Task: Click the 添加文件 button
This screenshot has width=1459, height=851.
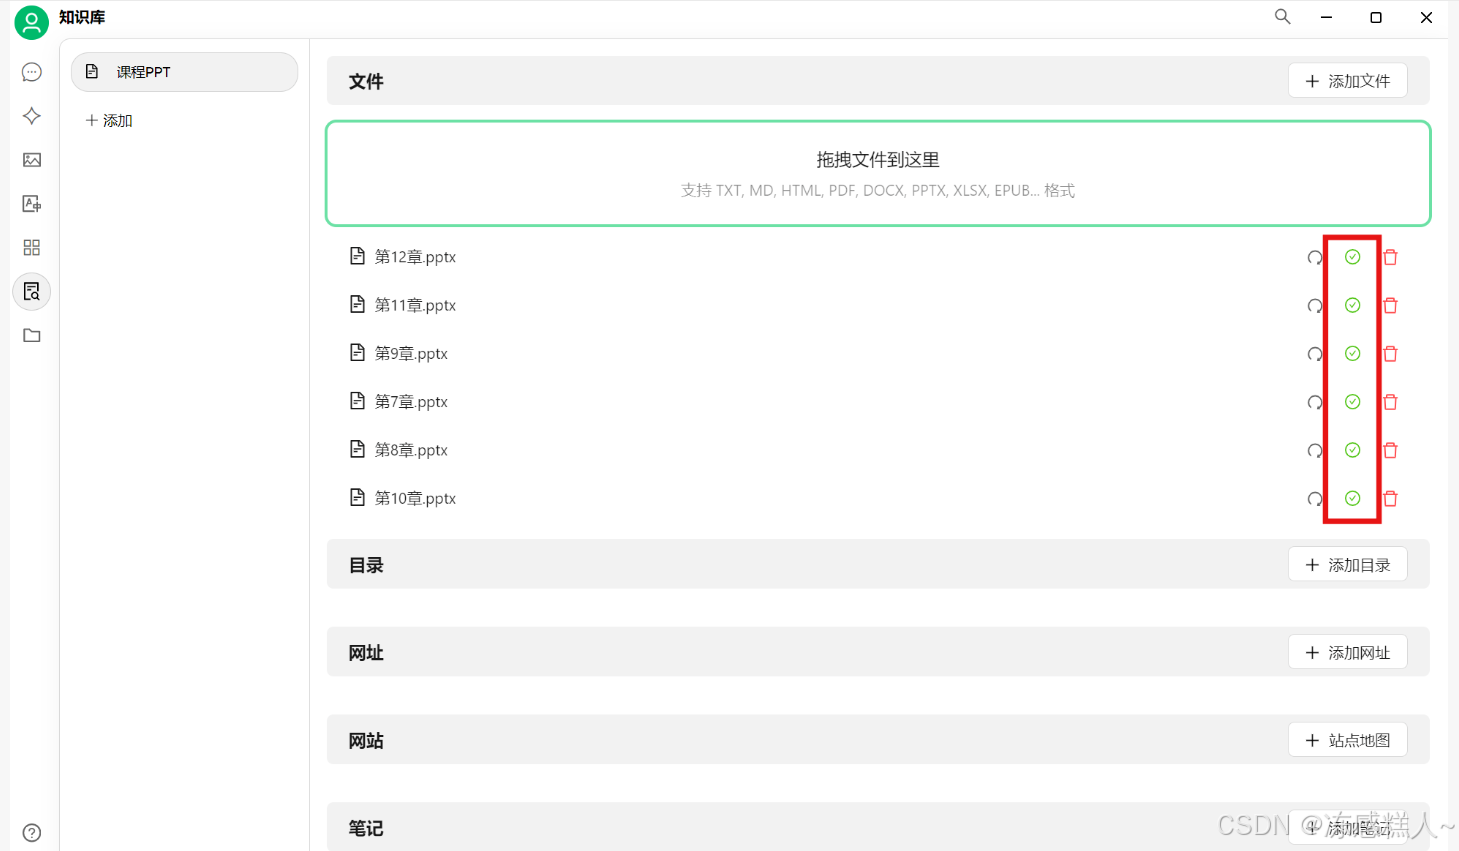Action: pos(1348,80)
